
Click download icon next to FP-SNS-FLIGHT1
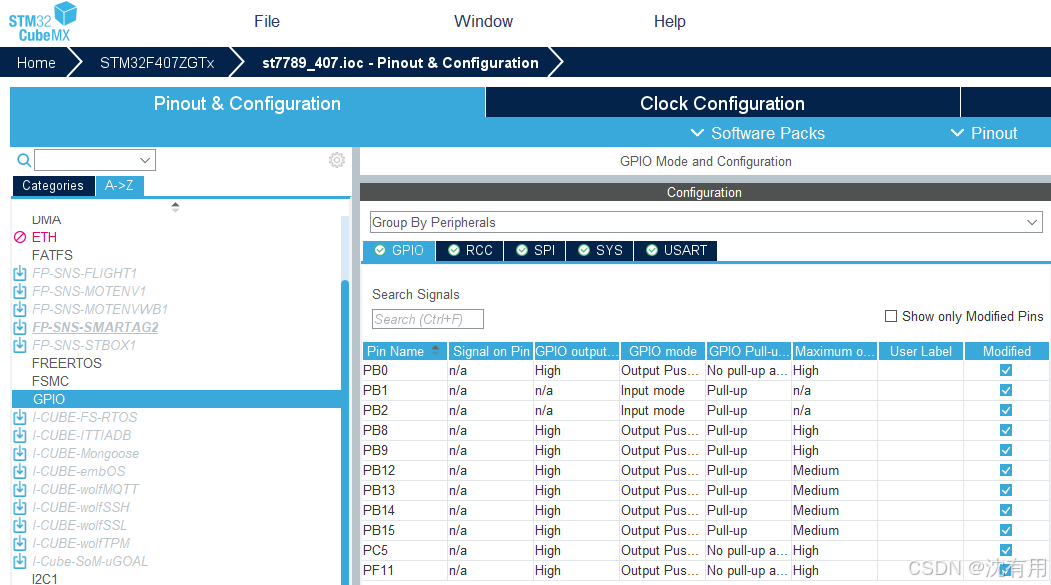pyautogui.click(x=20, y=273)
